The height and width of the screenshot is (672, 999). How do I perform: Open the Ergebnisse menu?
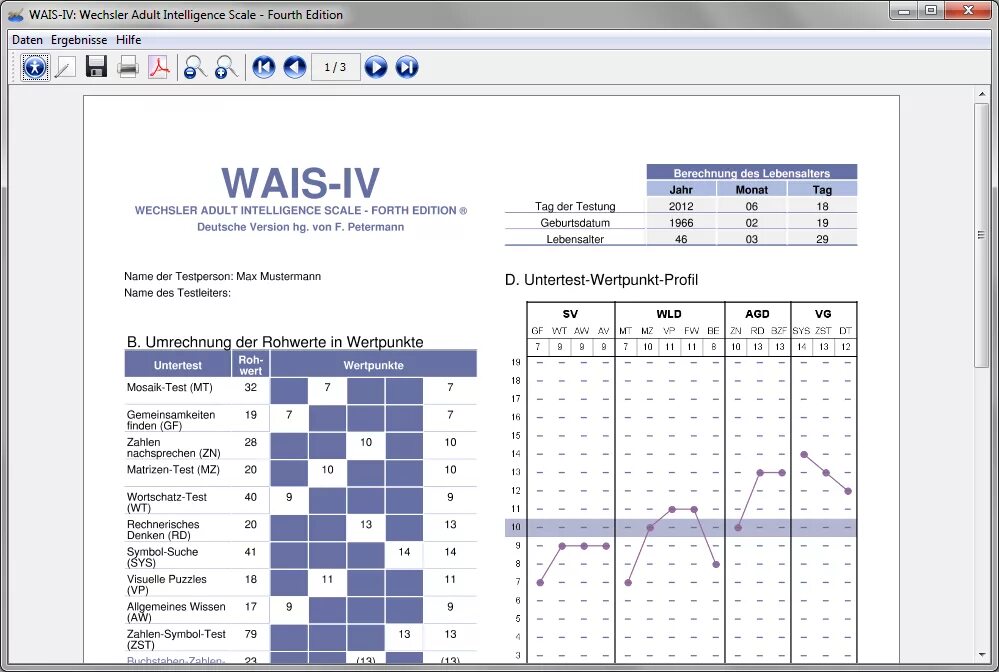point(79,39)
